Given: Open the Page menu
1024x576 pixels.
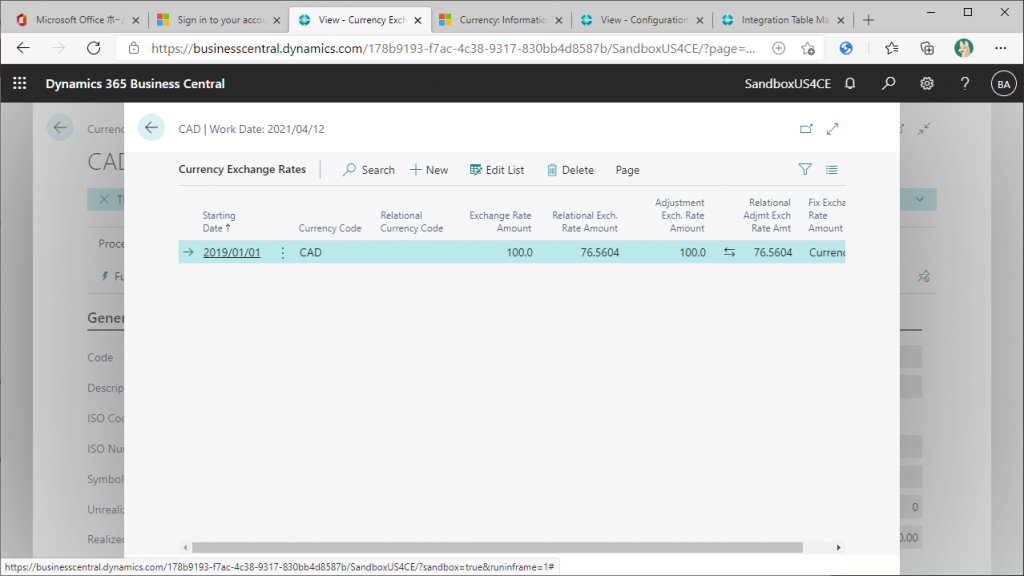Looking at the screenshot, I should coord(627,170).
